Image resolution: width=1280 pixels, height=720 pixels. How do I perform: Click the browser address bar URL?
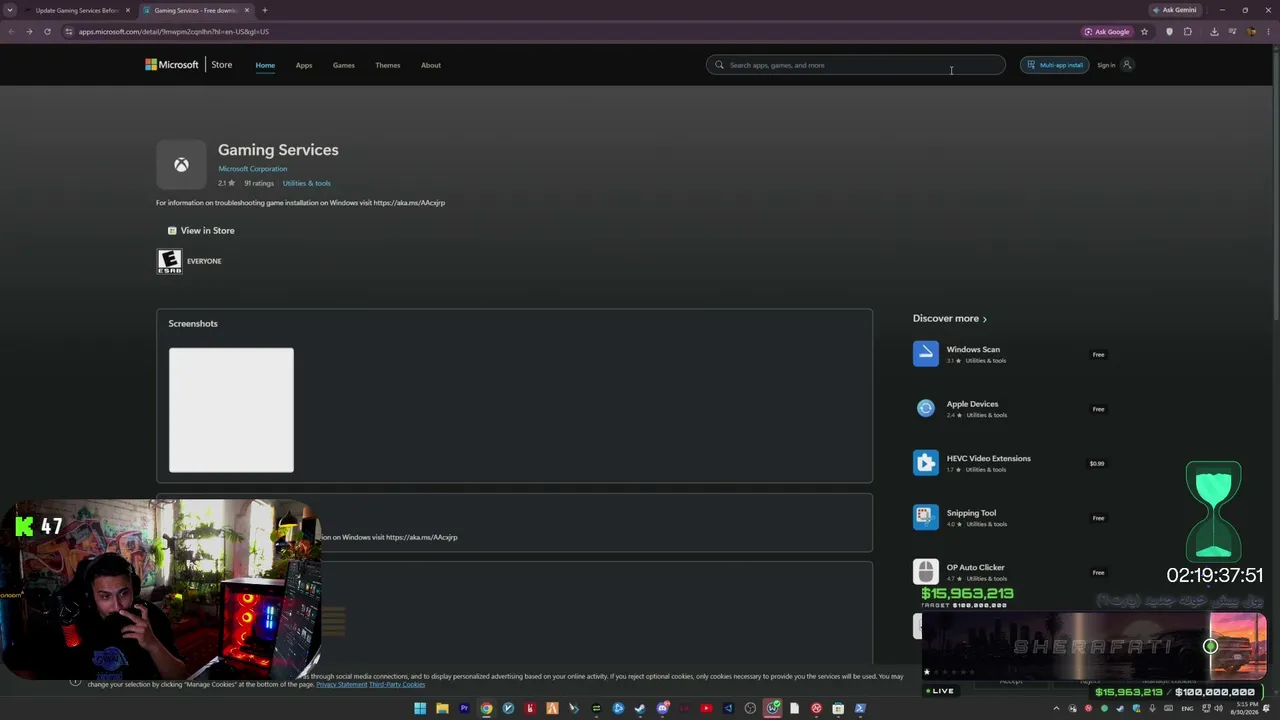pyautogui.click(x=174, y=32)
